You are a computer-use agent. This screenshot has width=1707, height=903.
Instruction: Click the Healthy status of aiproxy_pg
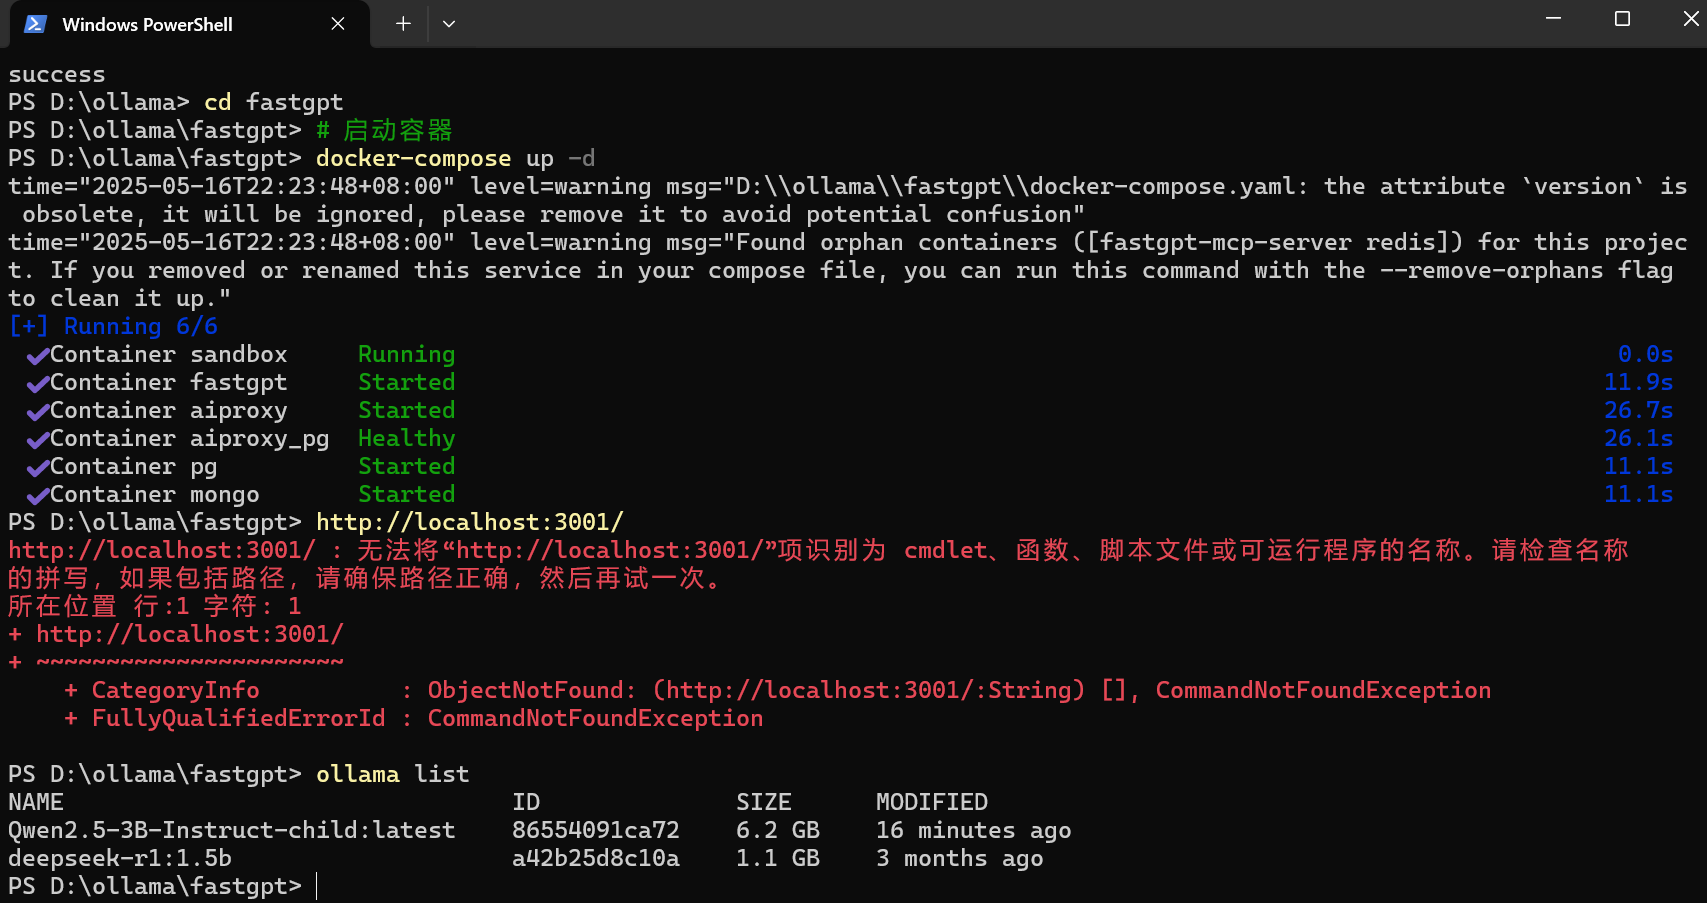pyautogui.click(x=406, y=438)
